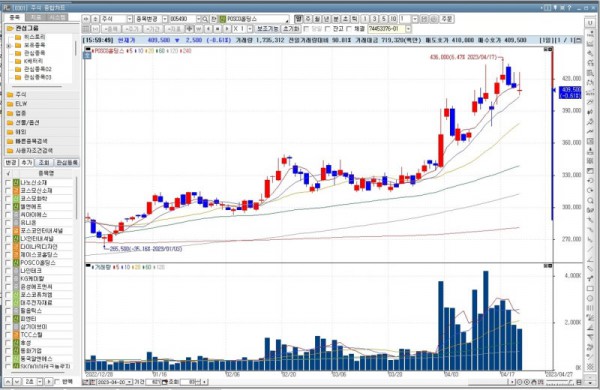The width and height of the screenshot is (600, 390).
Task: Click the 관심등록 button
Action: (x=67, y=163)
